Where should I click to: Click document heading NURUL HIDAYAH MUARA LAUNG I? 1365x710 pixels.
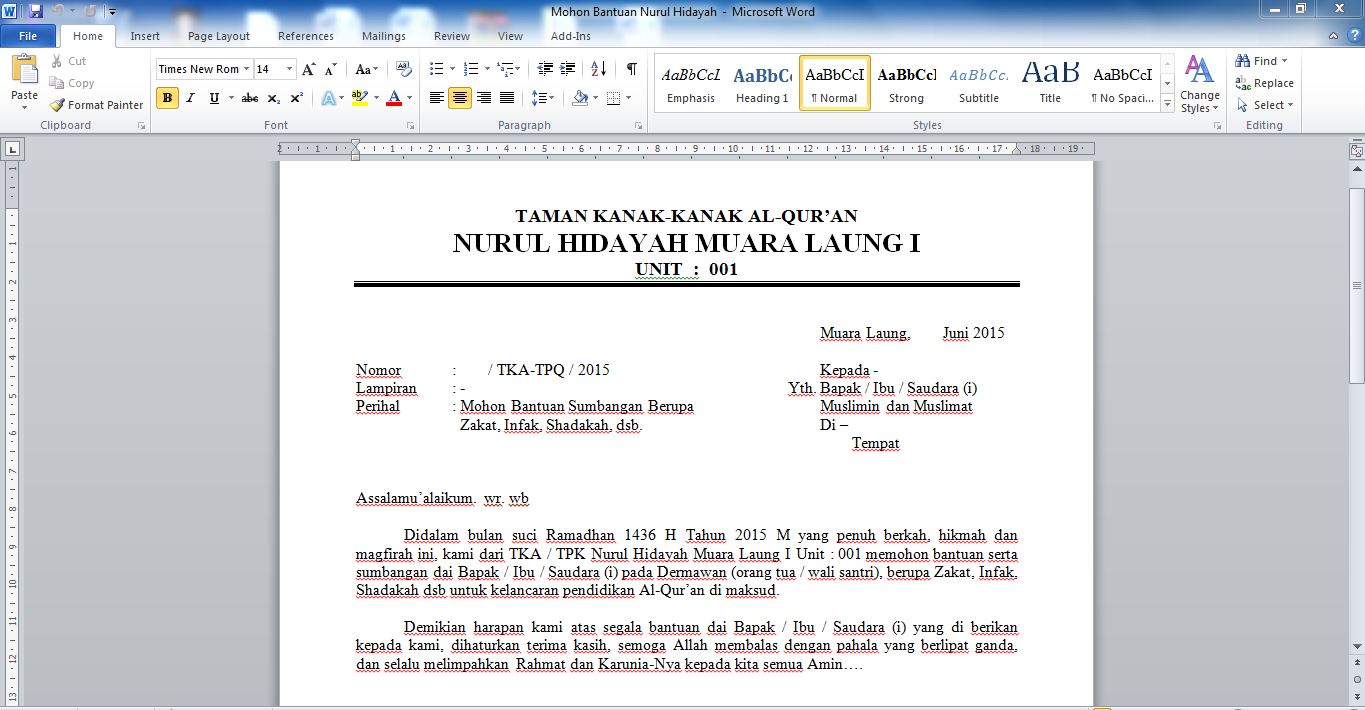point(686,243)
